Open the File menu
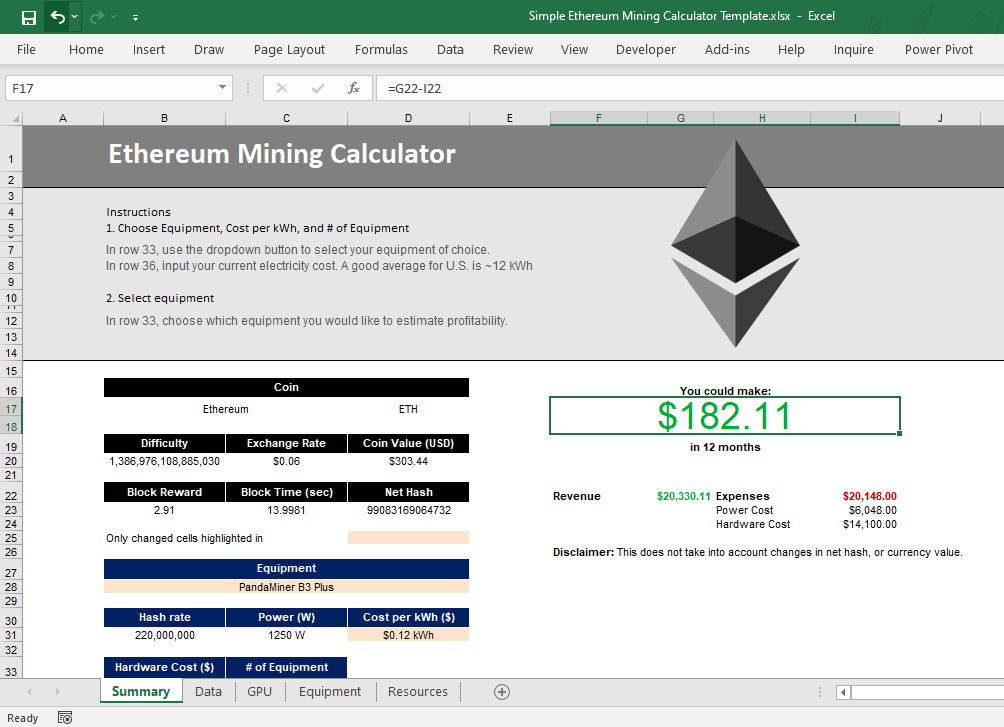Image resolution: width=1004 pixels, height=727 pixels. click(26, 49)
